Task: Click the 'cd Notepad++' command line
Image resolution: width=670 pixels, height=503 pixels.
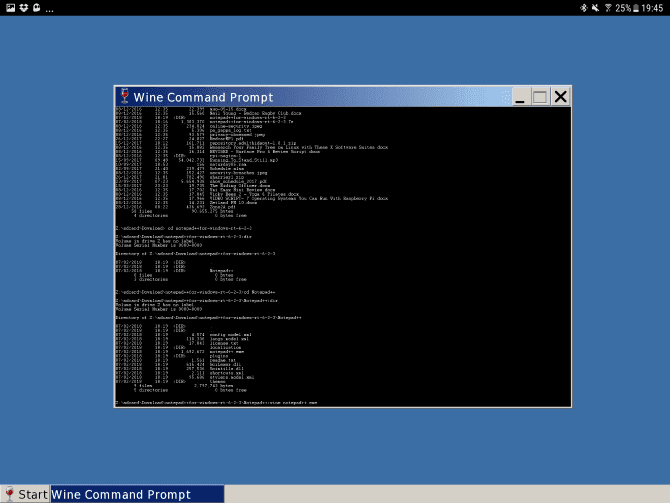Action: tap(195, 292)
